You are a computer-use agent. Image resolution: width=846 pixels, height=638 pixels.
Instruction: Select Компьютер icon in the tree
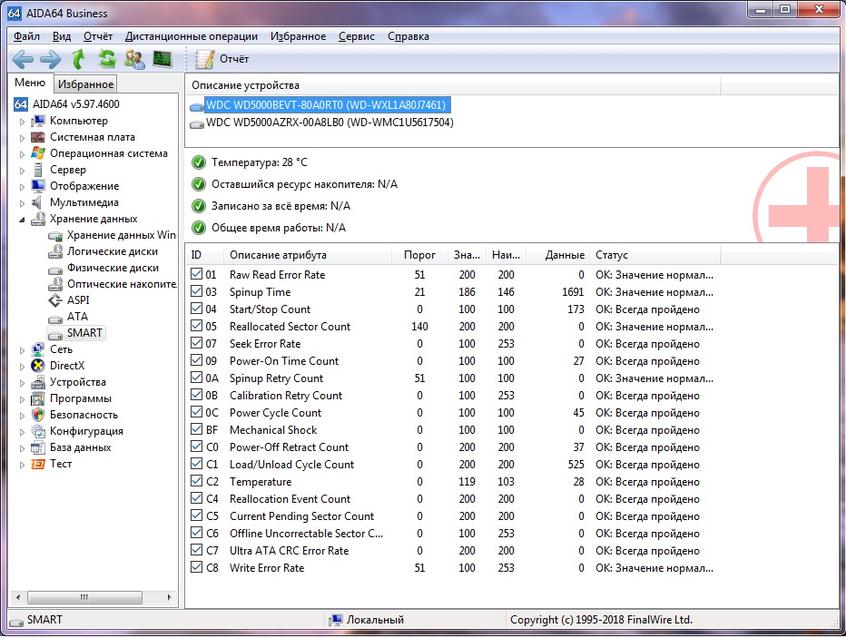pyautogui.click(x=38, y=121)
